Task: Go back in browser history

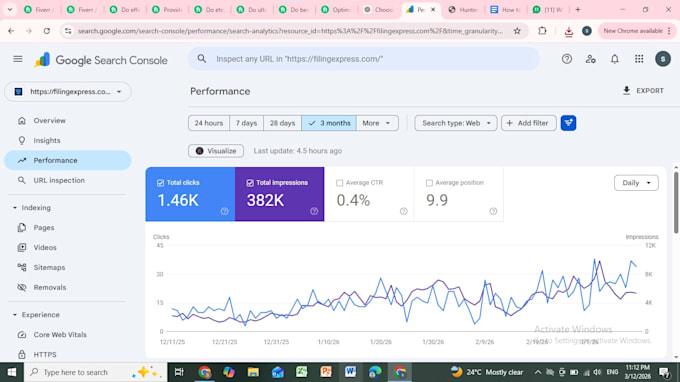Action: [x=11, y=31]
